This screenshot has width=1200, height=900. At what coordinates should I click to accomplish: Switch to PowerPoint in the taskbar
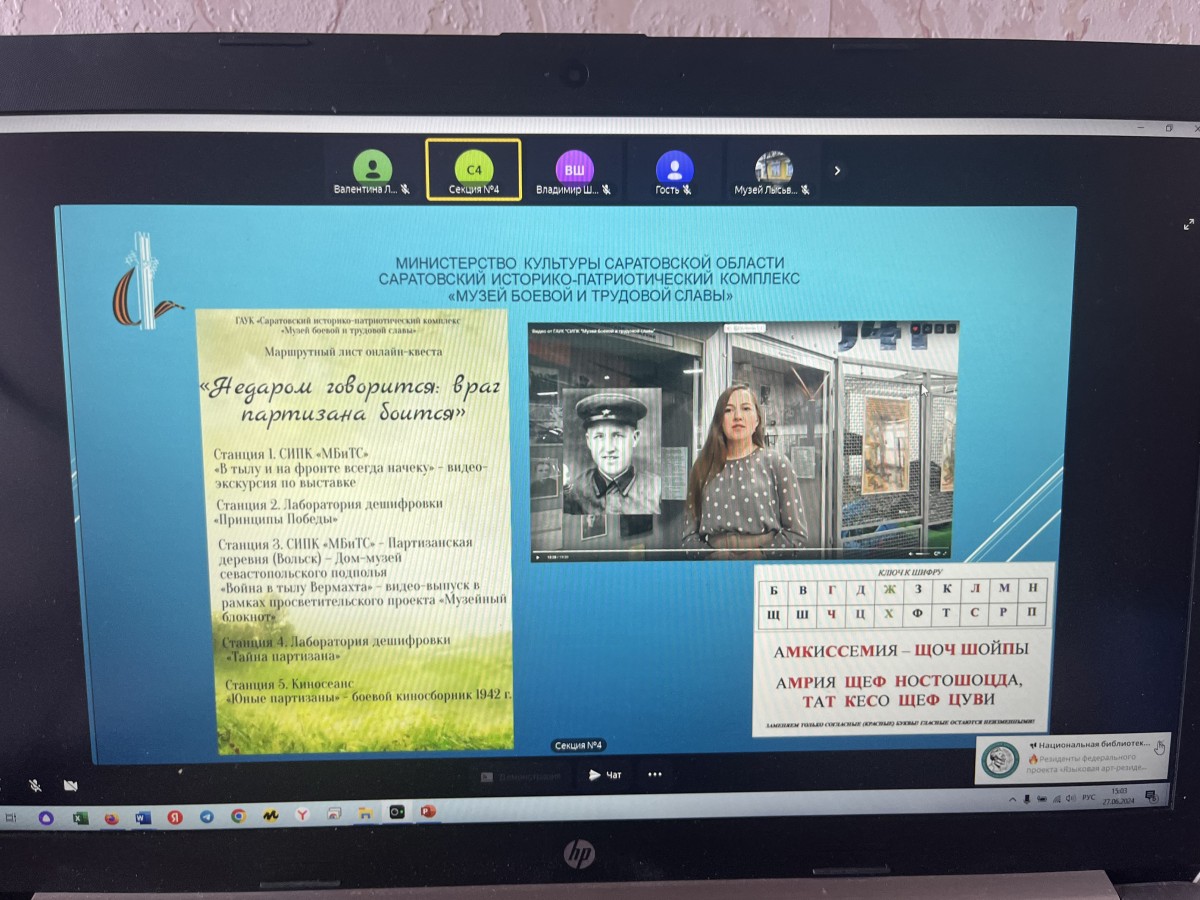(x=428, y=811)
